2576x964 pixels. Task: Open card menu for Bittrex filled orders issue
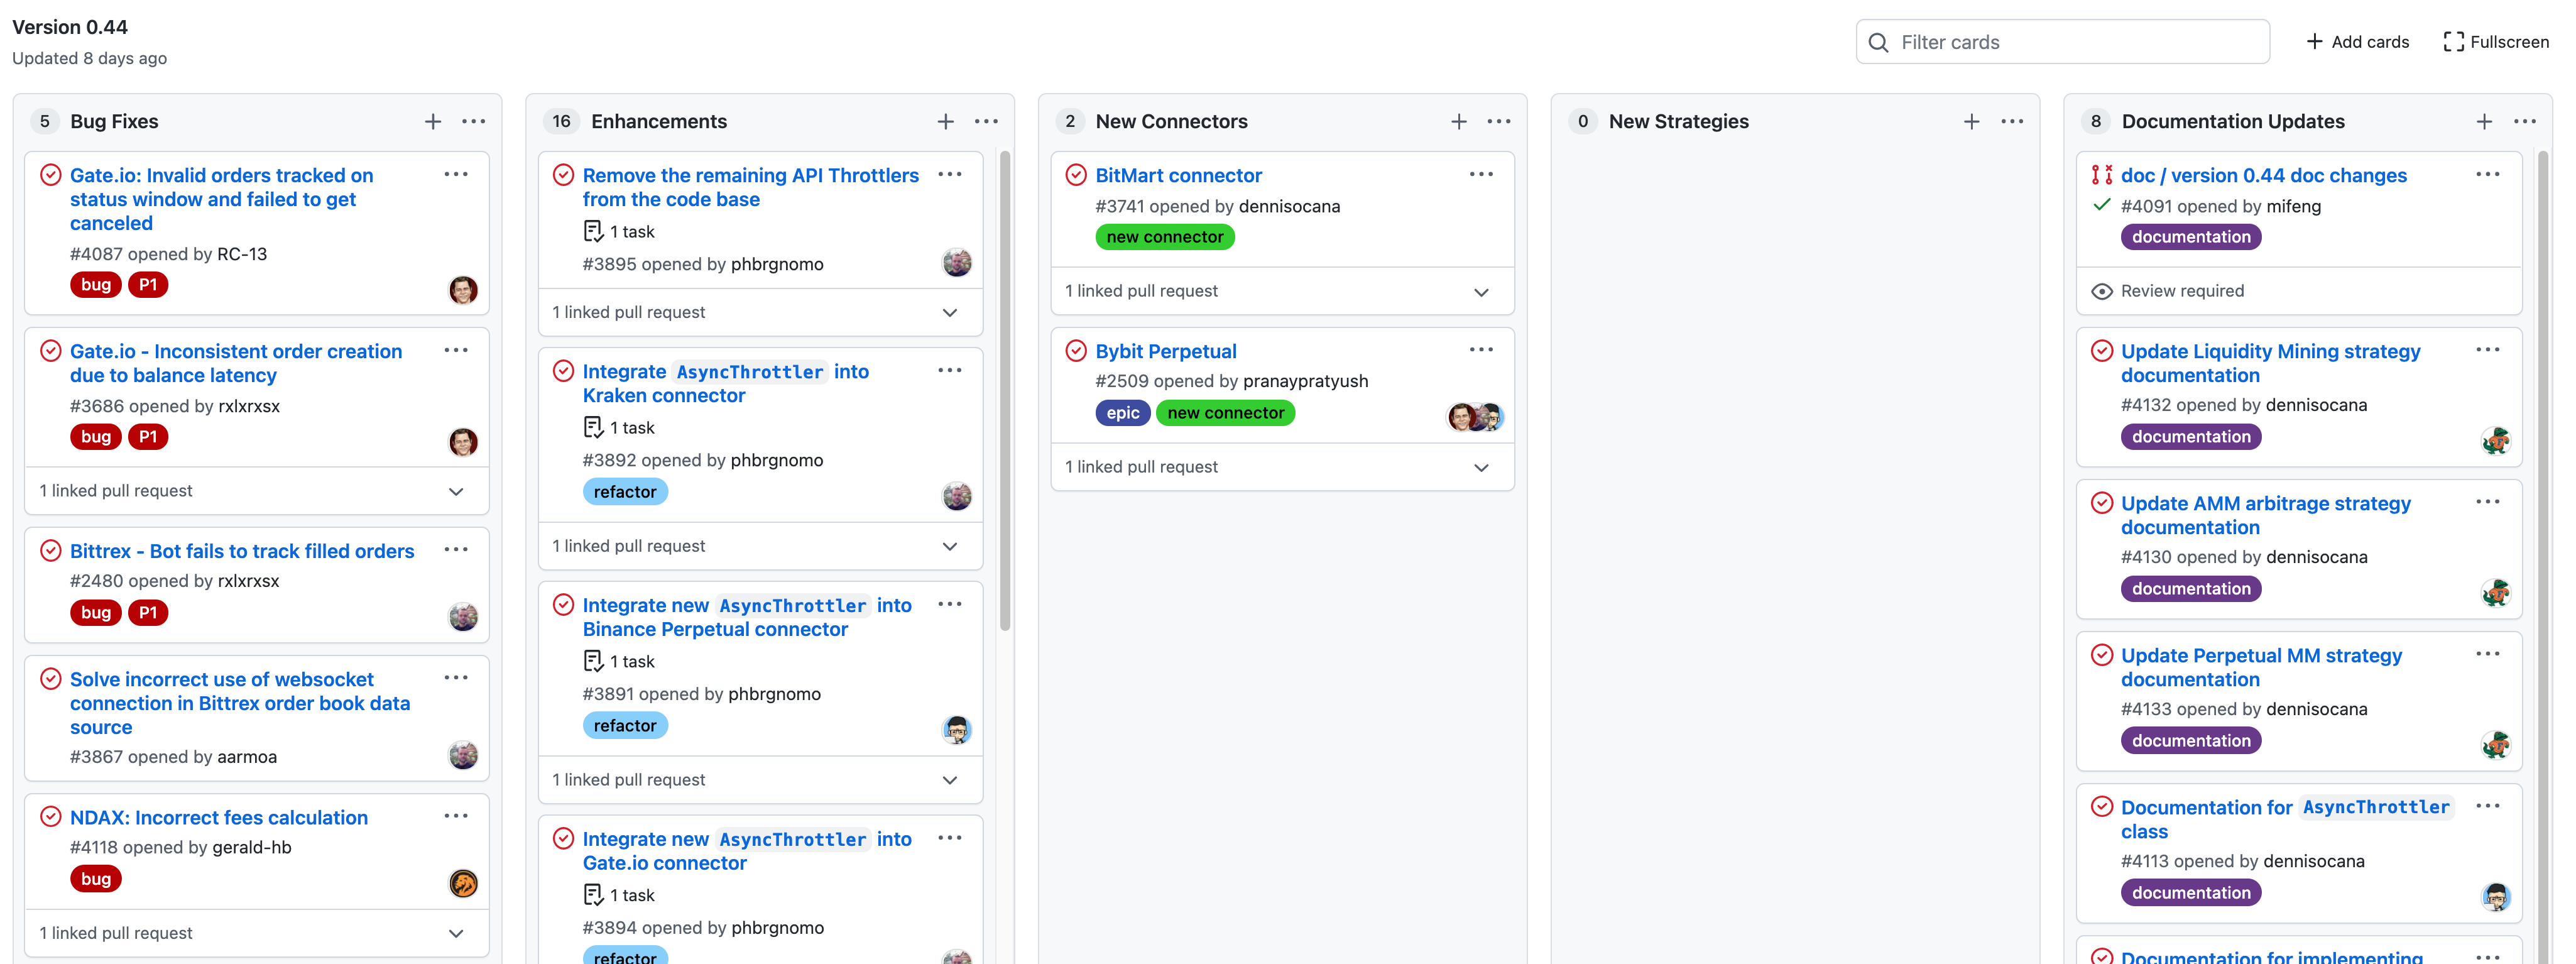[457, 550]
